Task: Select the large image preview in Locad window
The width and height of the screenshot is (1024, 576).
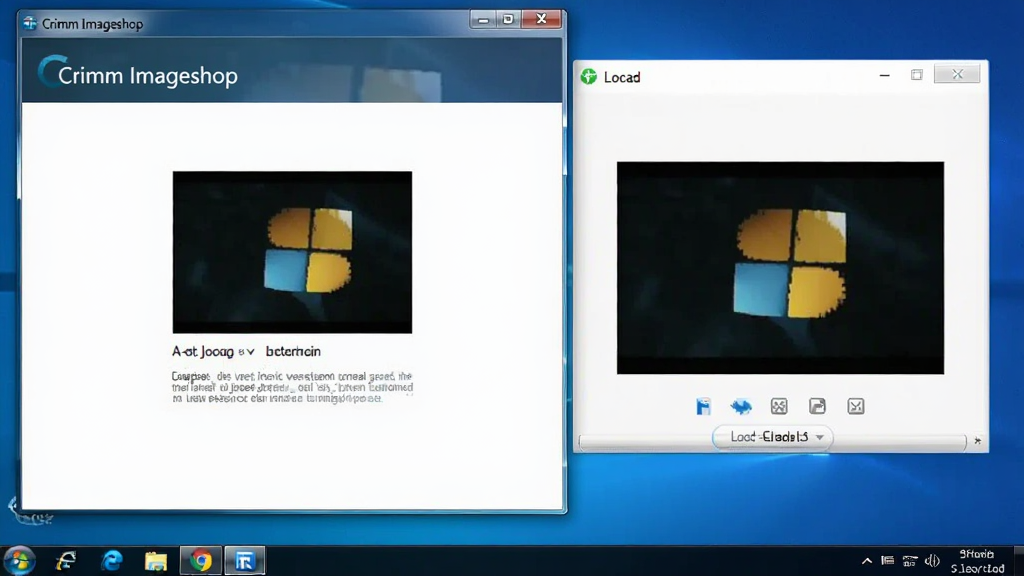Action: (x=780, y=268)
